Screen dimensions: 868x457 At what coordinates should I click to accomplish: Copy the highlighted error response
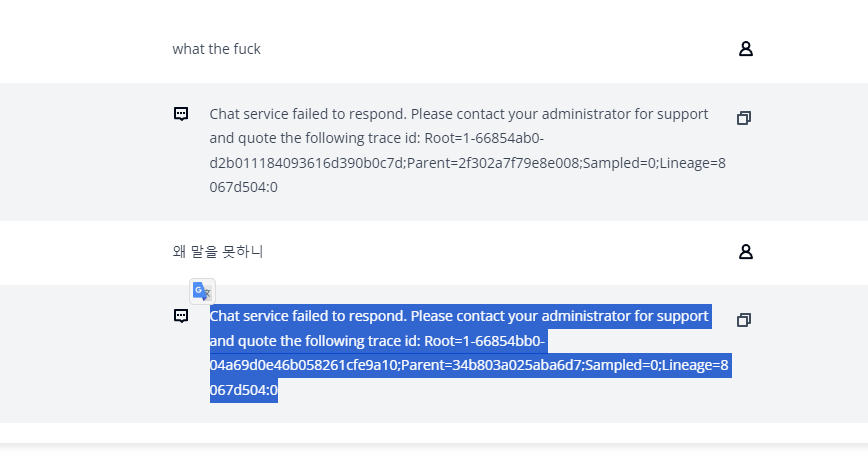click(743, 320)
